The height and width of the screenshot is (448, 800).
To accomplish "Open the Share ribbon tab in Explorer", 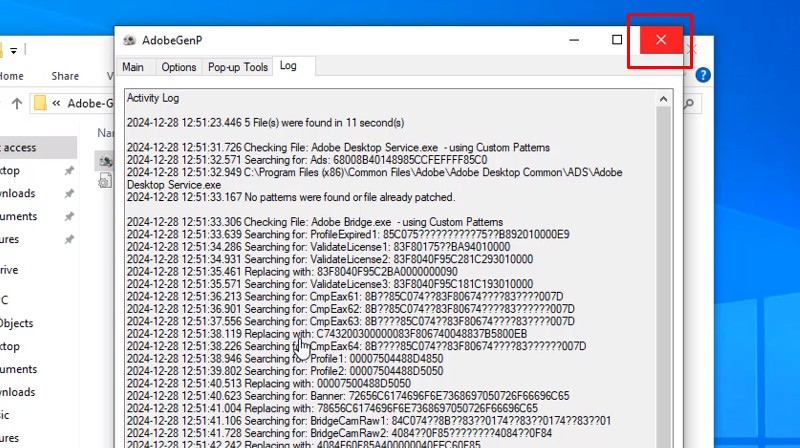I will (65, 76).
